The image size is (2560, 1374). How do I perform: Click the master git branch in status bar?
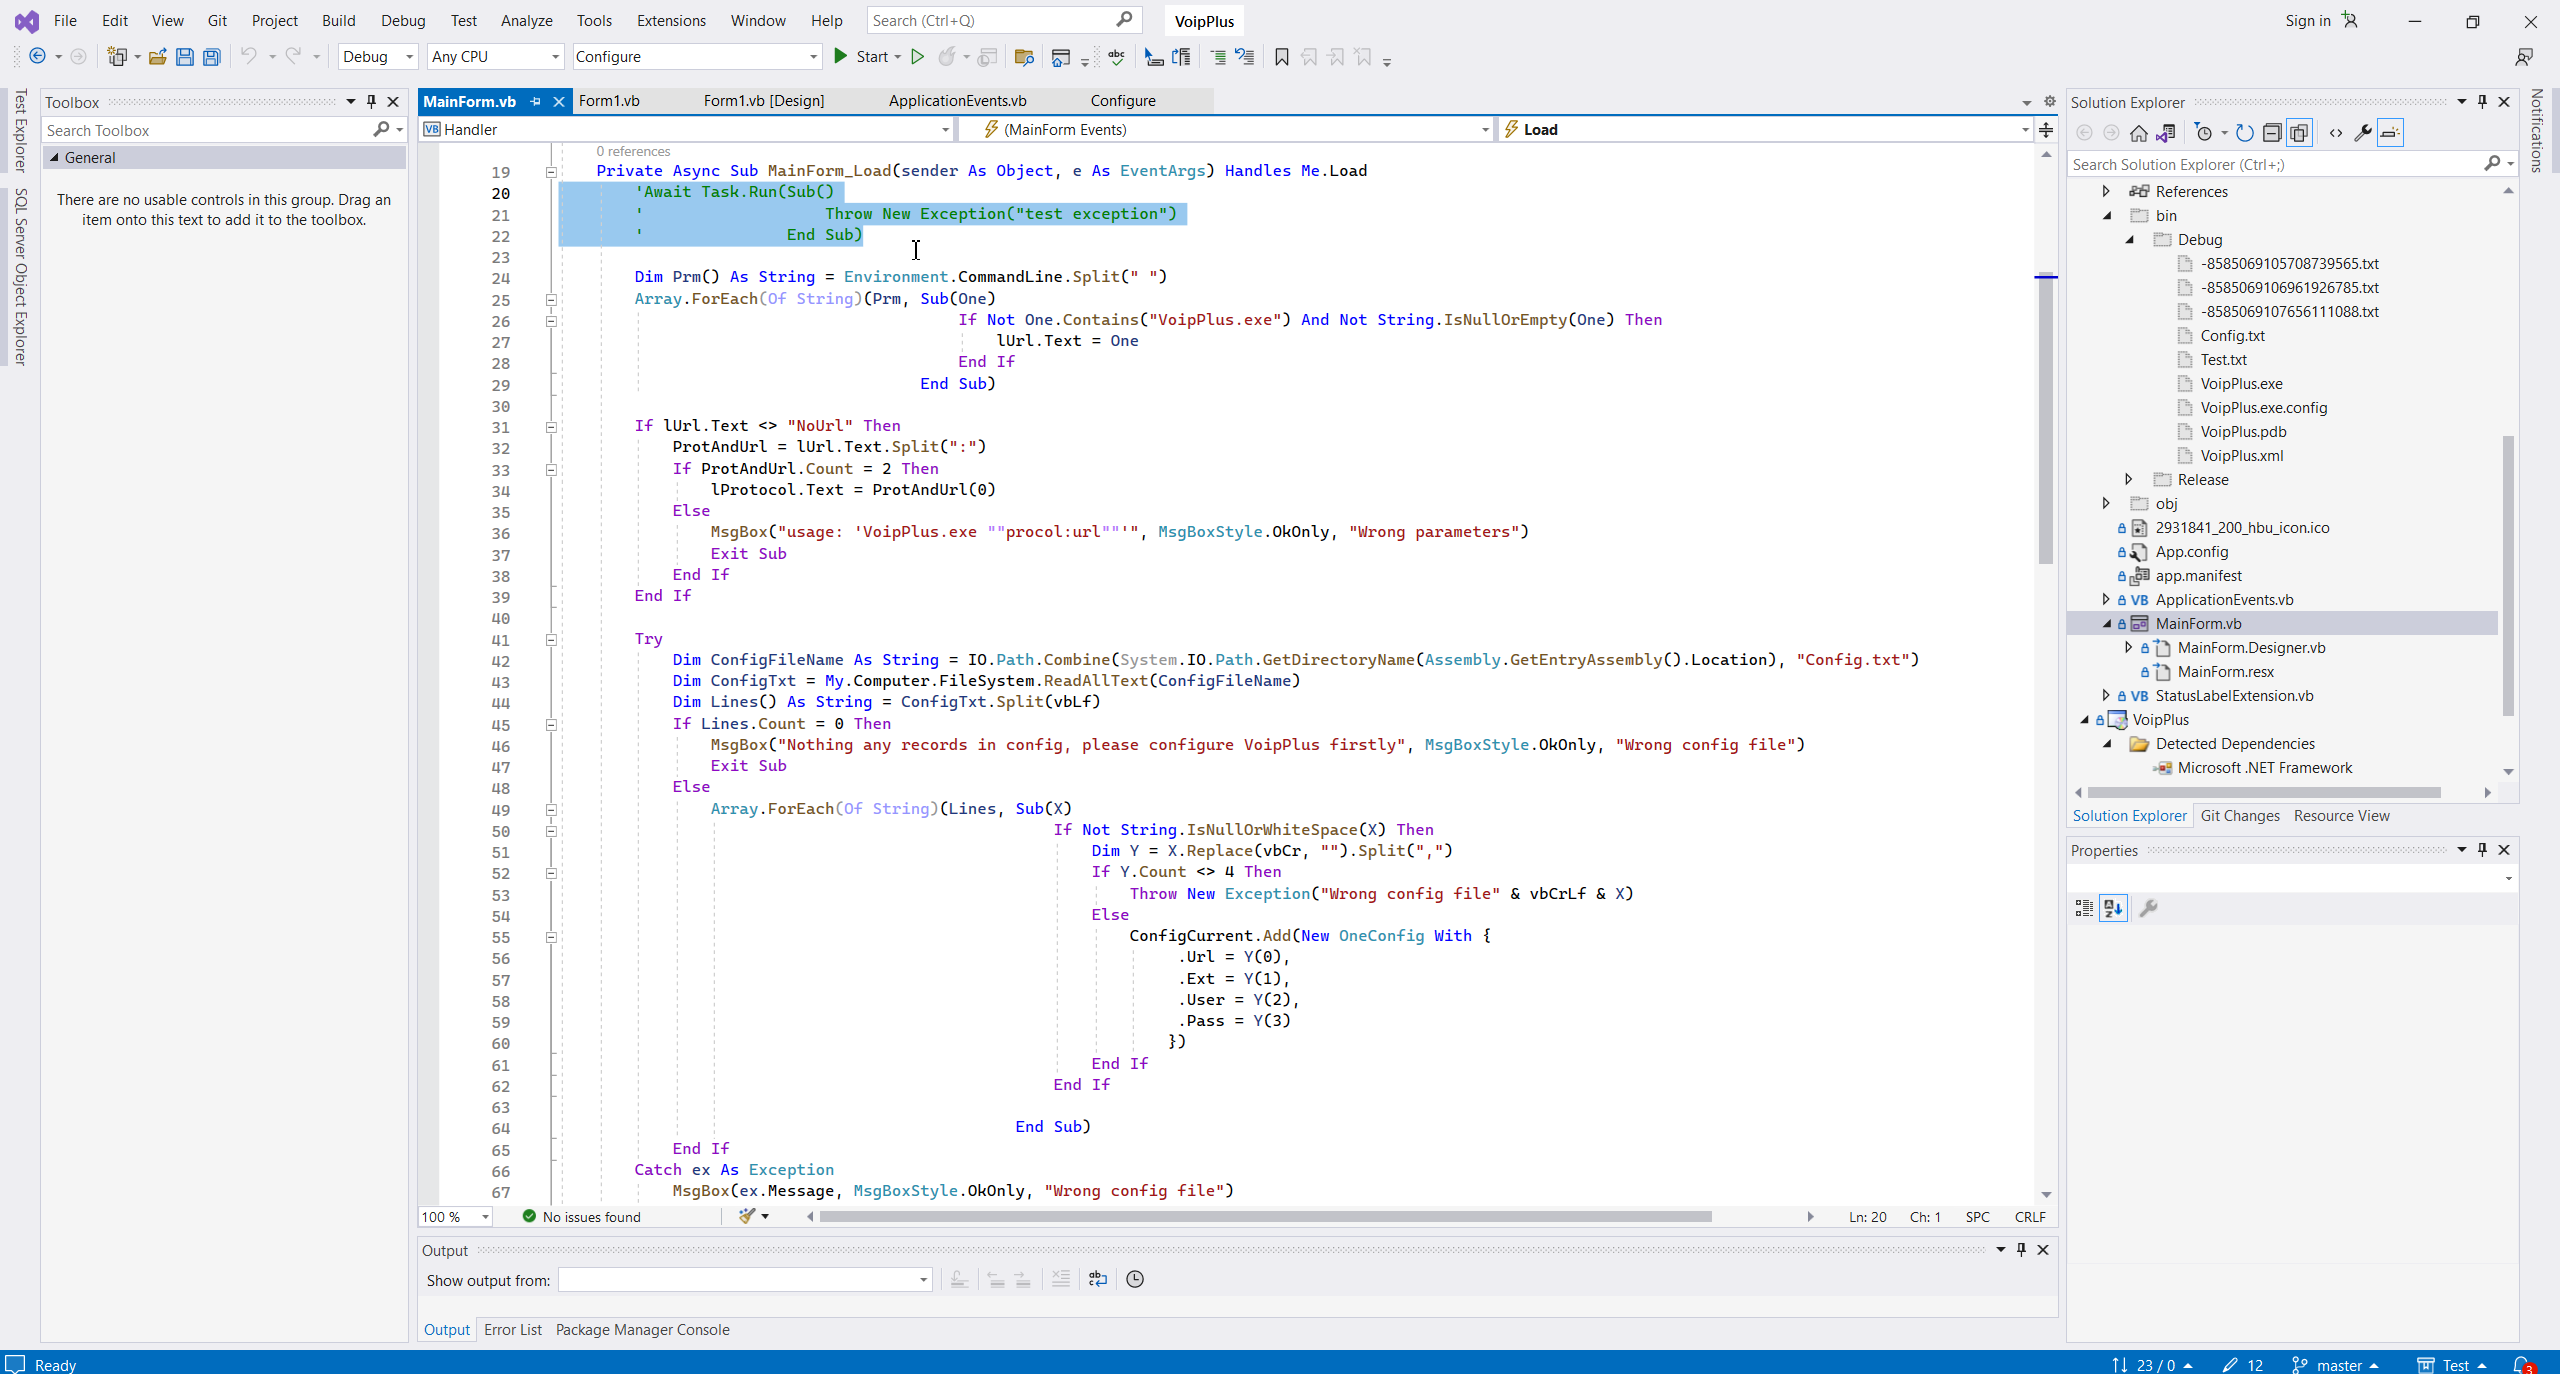(2338, 1365)
